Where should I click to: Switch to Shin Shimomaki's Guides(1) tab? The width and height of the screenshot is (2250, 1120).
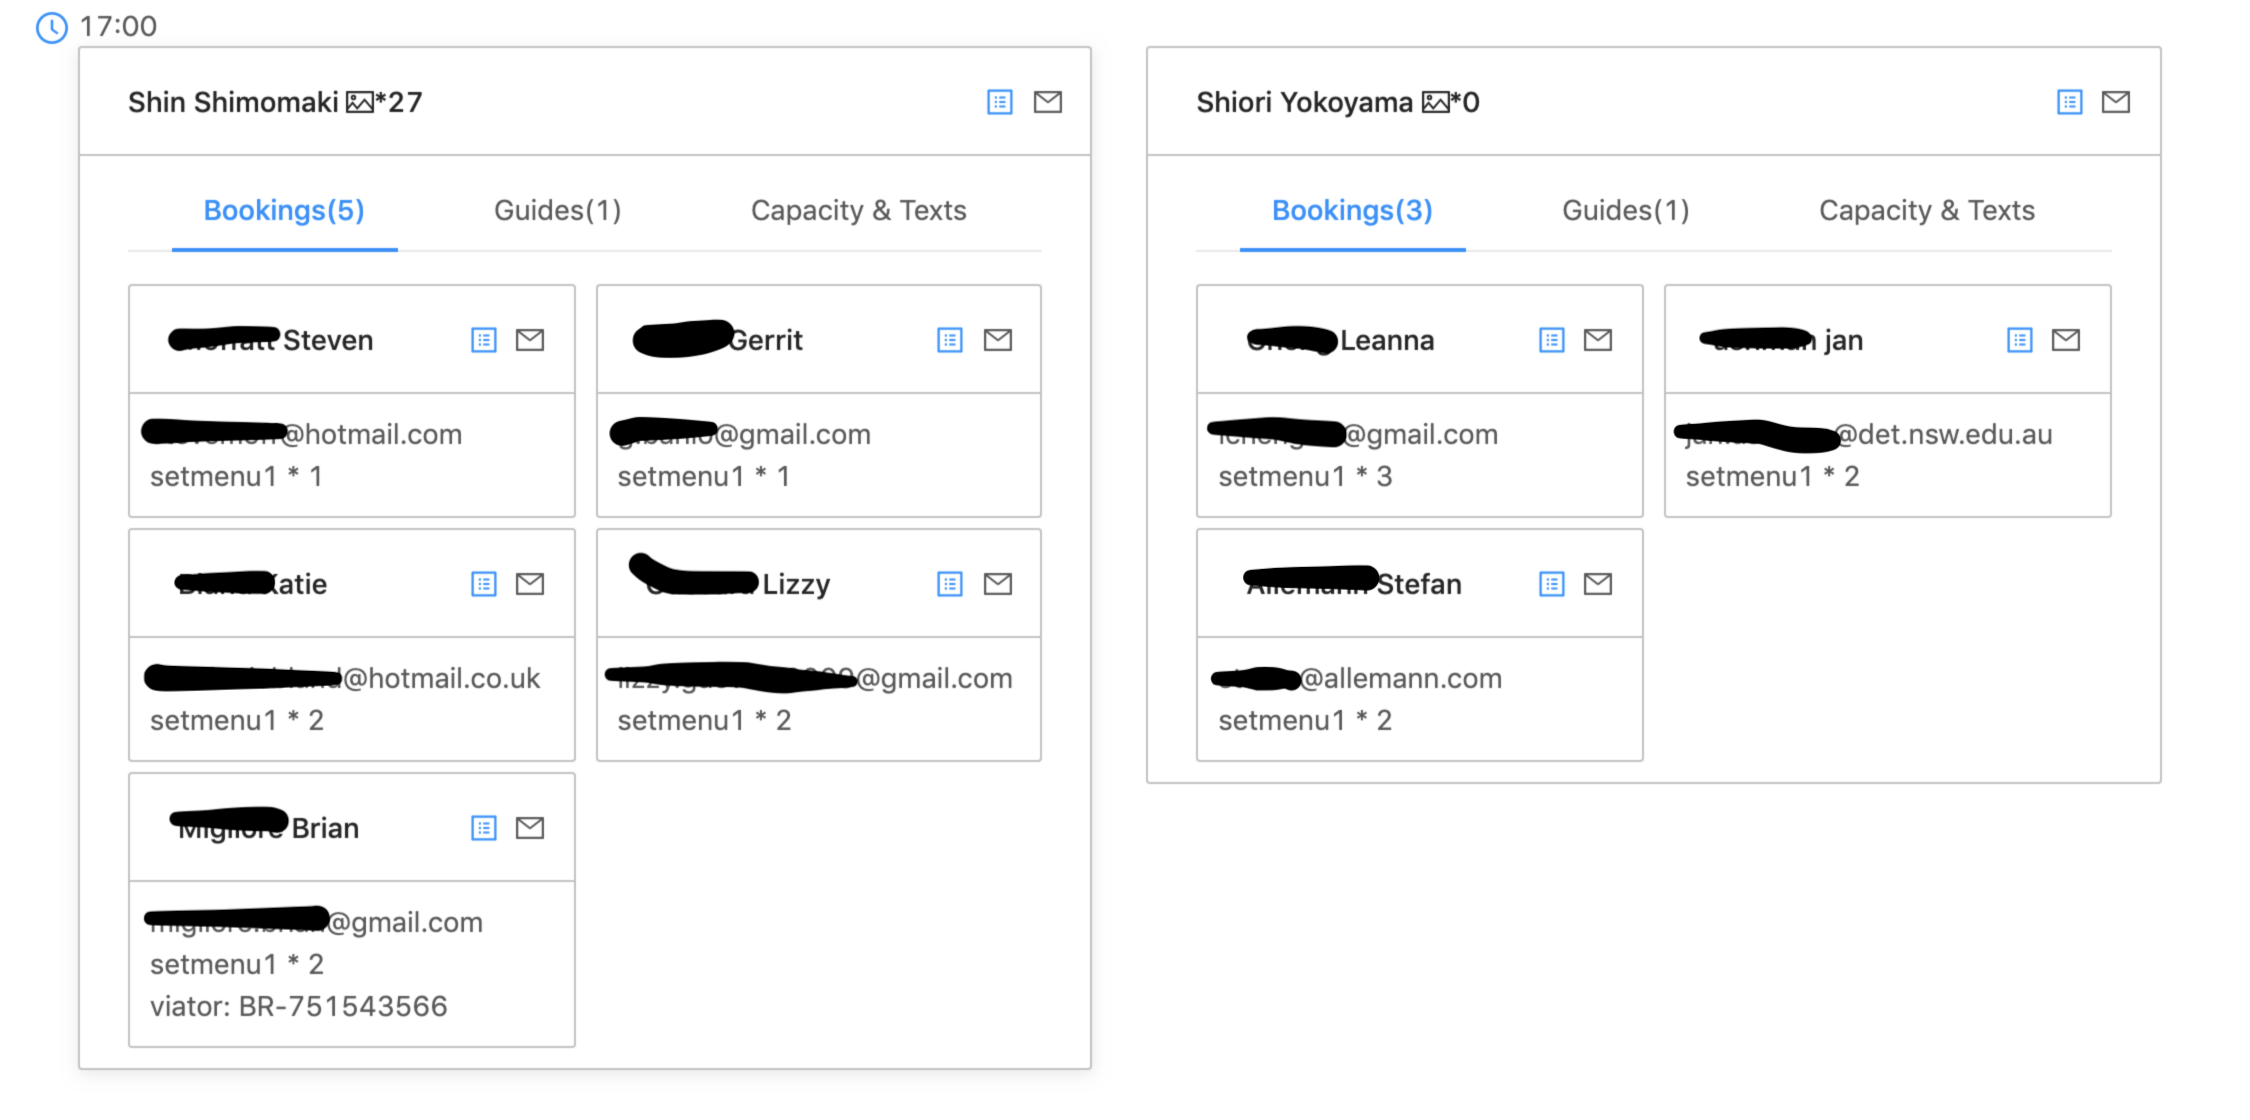point(557,211)
